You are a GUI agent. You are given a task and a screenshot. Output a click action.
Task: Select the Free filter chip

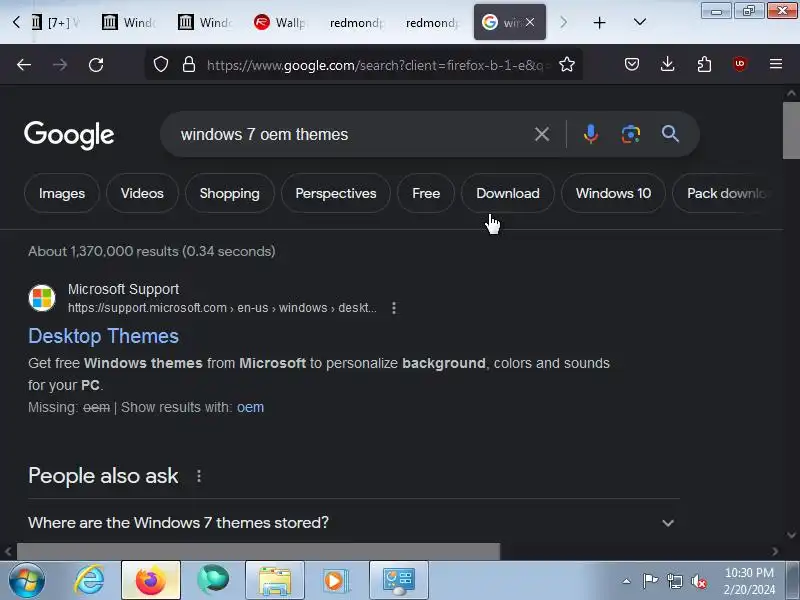(426, 193)
